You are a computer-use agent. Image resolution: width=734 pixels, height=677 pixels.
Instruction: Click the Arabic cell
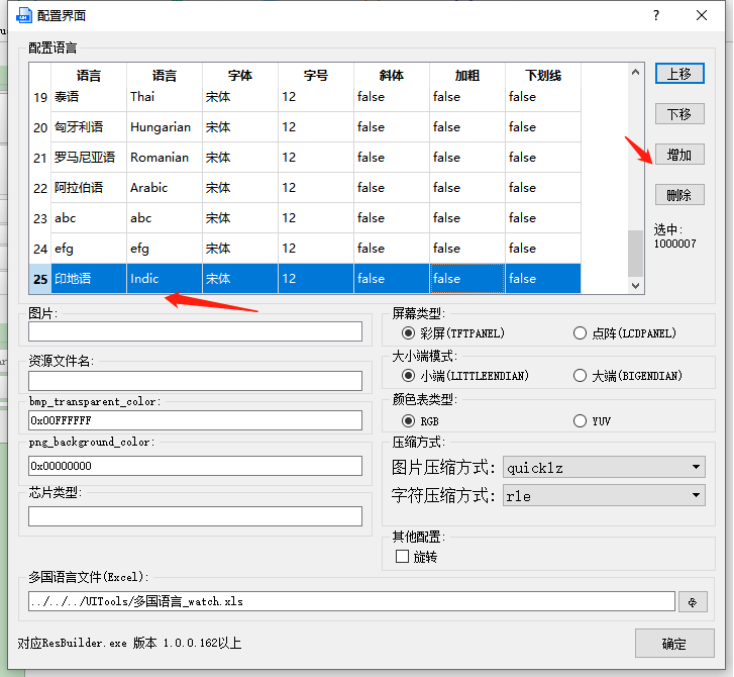click(164, 188)
